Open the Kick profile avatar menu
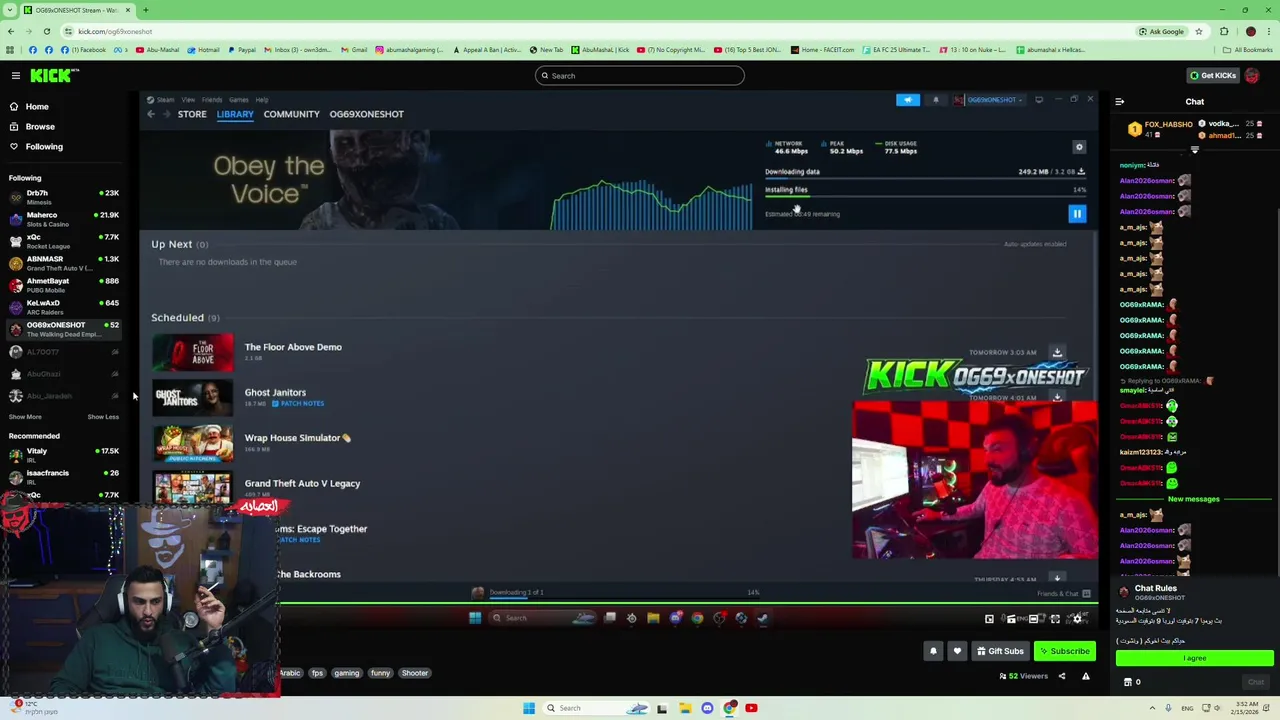1280x720 pixels. (x=1252, y=76)
